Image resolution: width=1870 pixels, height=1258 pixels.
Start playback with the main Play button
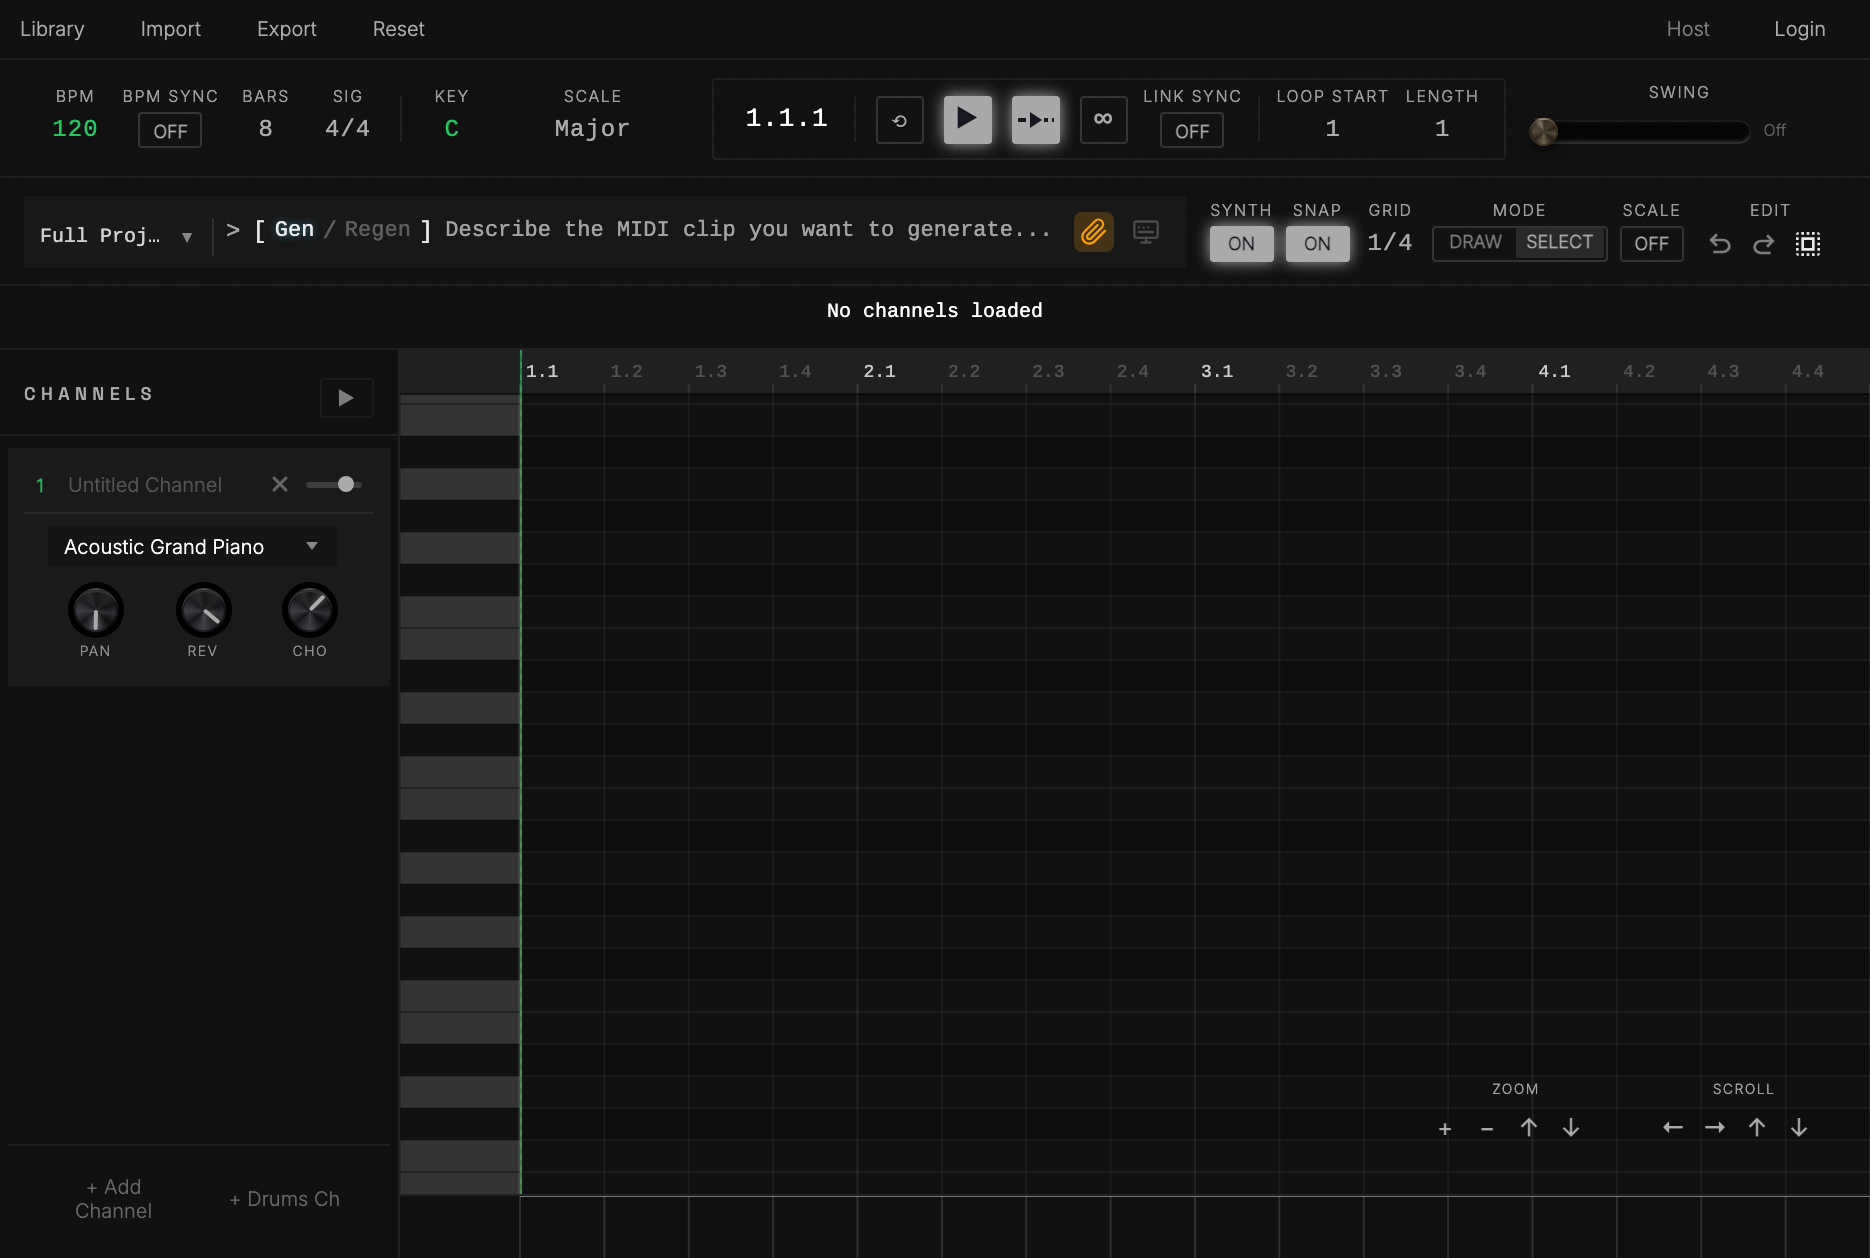[967, 119]
